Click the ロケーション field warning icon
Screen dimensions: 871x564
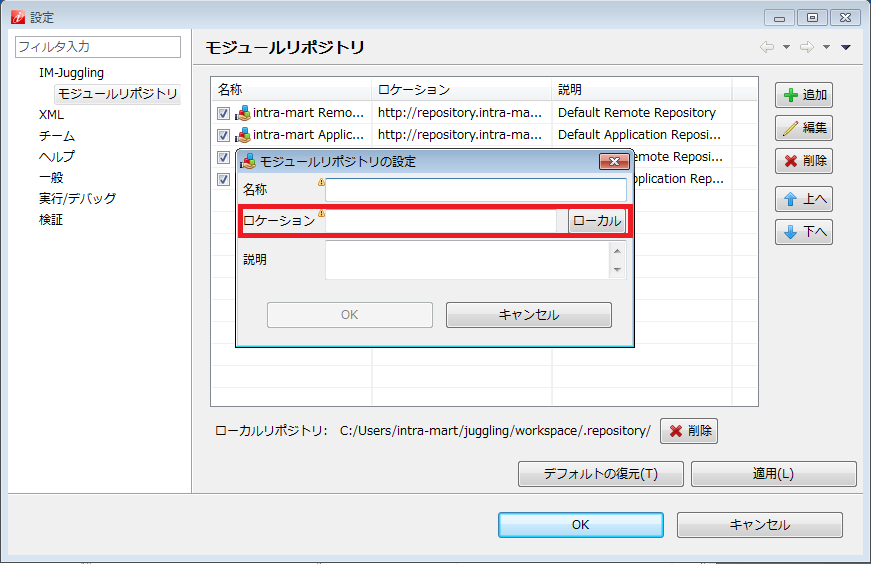pos(321,213)
